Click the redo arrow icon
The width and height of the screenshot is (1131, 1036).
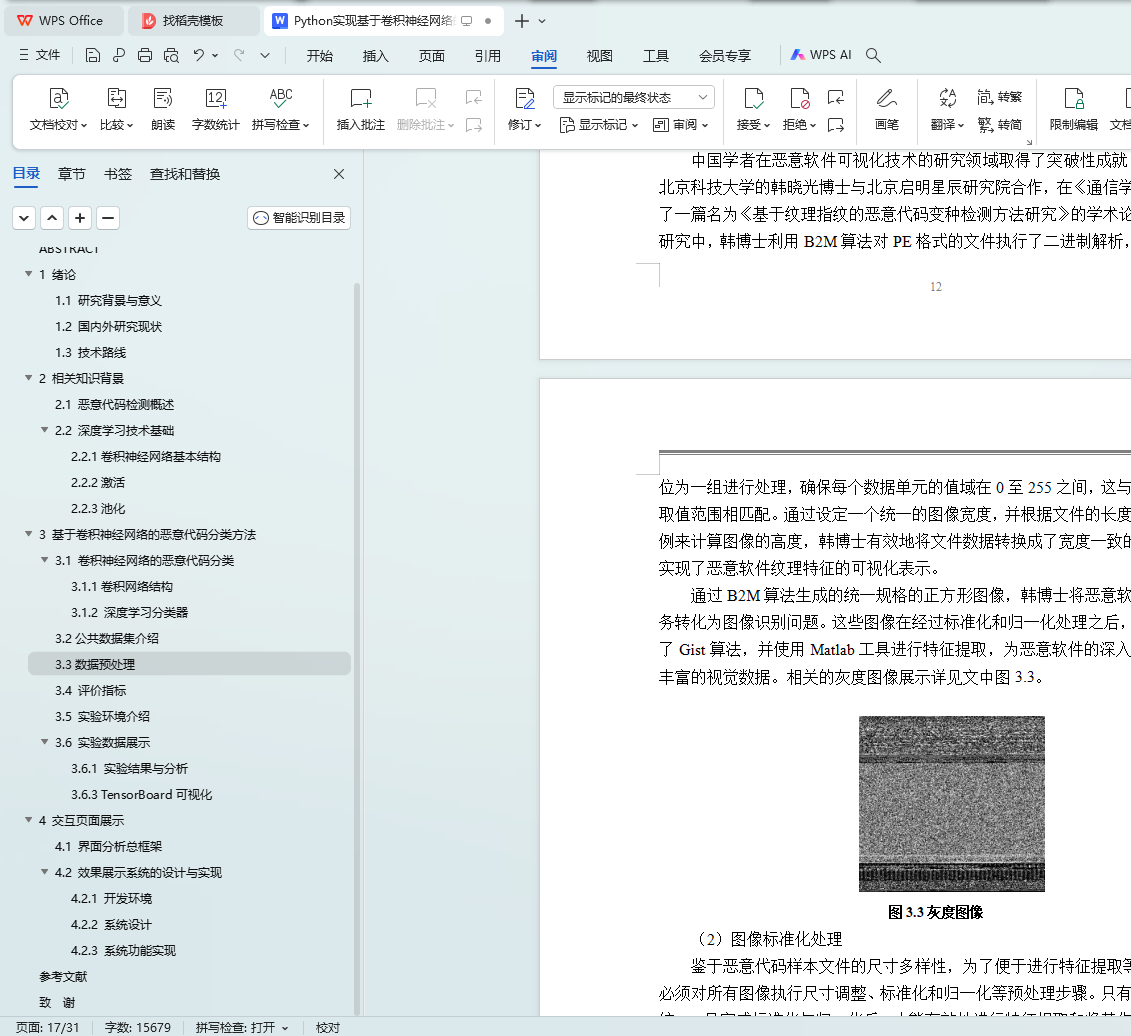coord(239,56)
